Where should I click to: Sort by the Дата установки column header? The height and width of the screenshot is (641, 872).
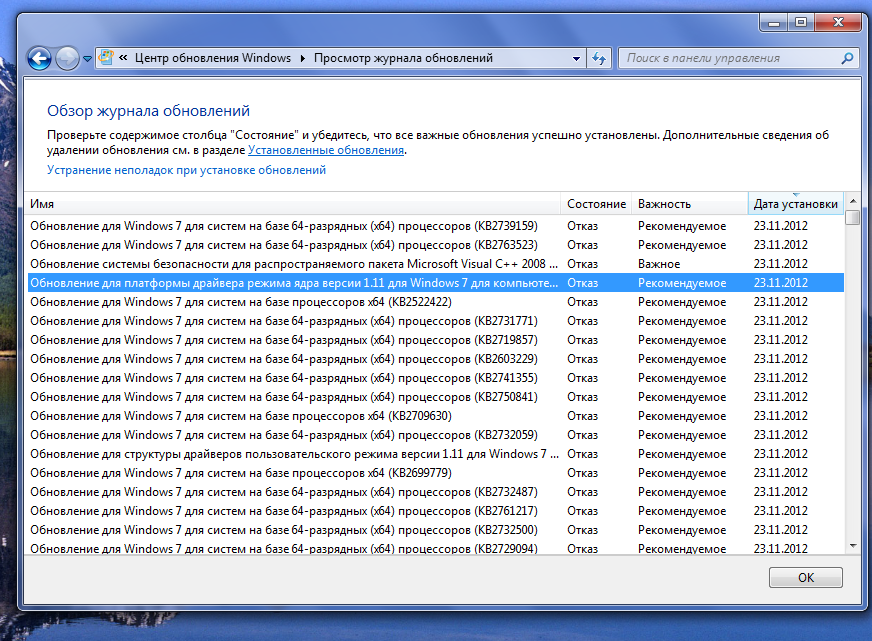tap(796, 204)
